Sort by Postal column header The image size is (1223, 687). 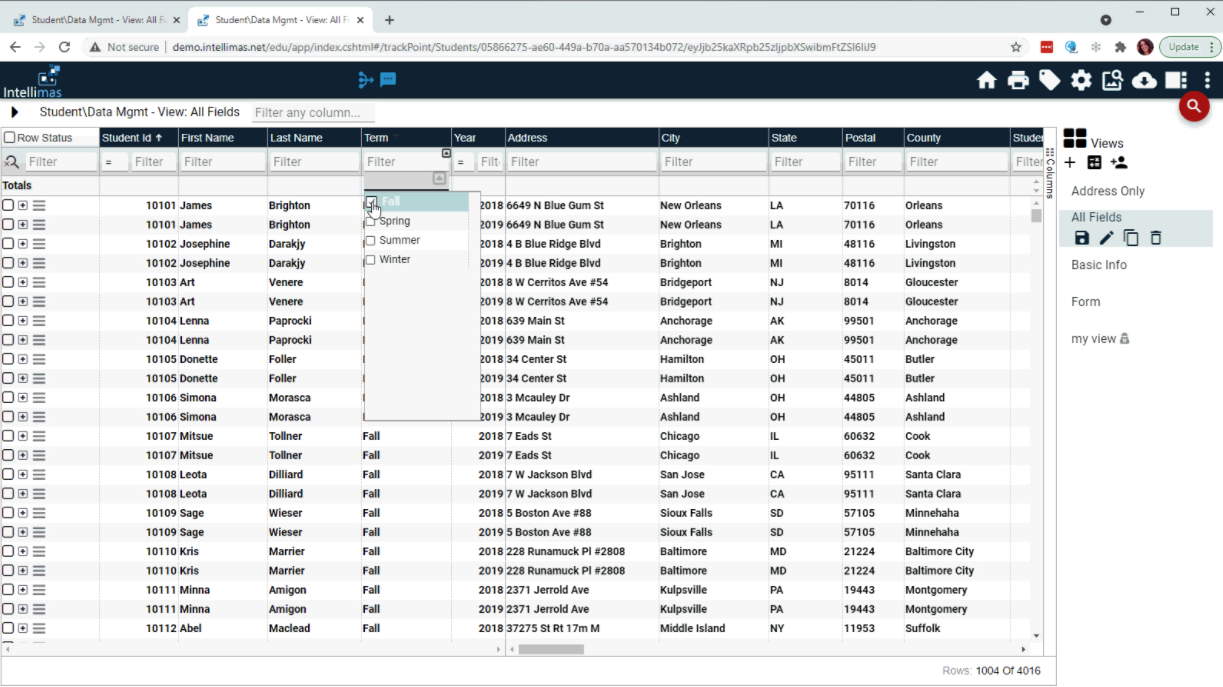[872, 138]
